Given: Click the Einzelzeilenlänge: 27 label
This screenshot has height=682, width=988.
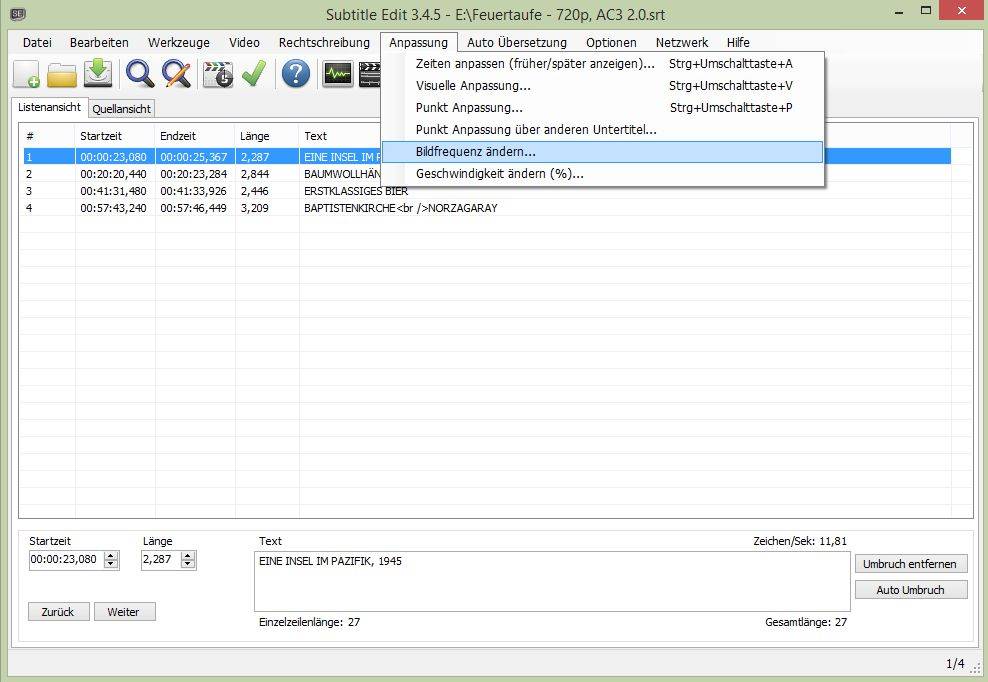Looking at the screenshot, I should 309,622.
